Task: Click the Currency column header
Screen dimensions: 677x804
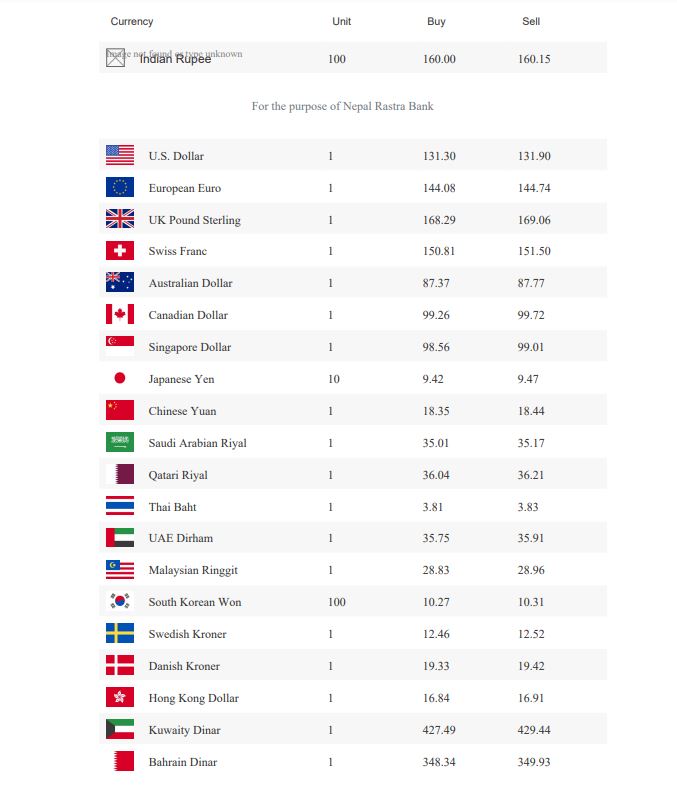Action: (132, 21)
